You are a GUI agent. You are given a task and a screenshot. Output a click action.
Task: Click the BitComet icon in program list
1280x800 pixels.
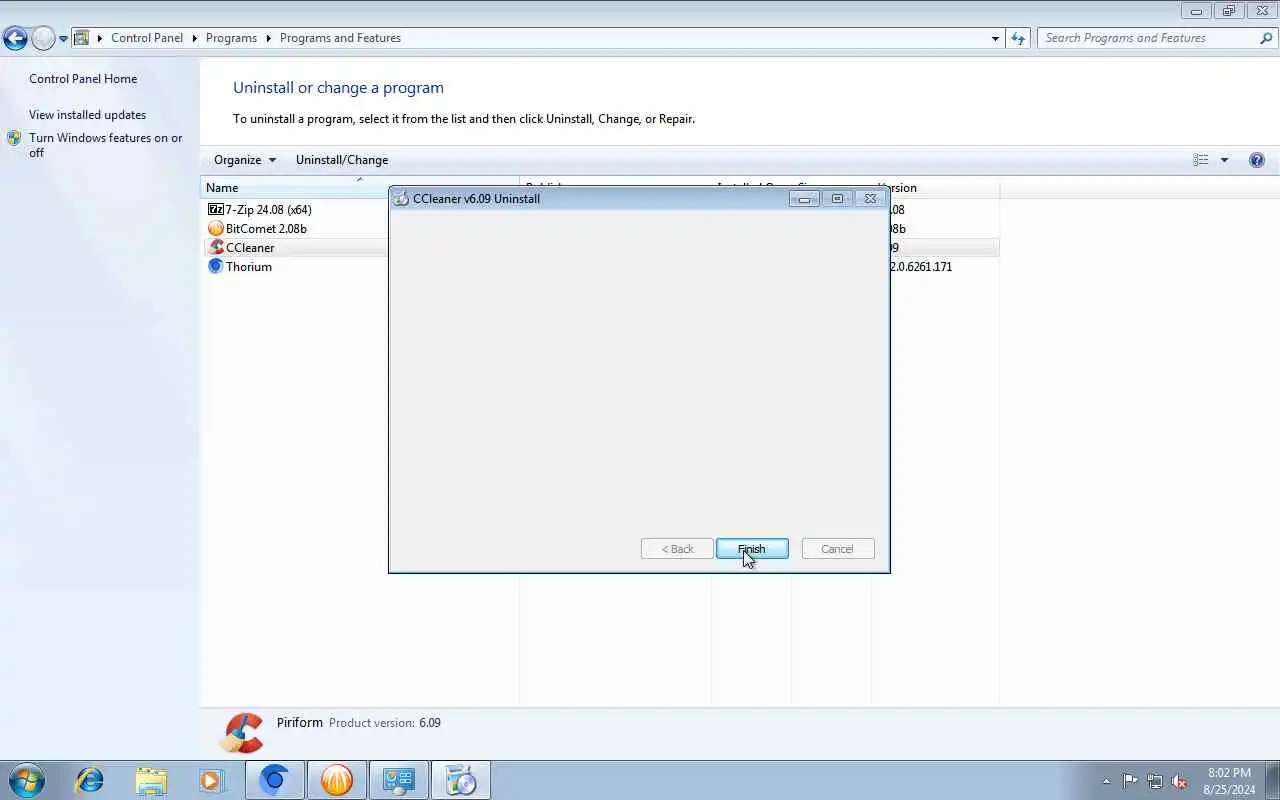pos(215,229)
